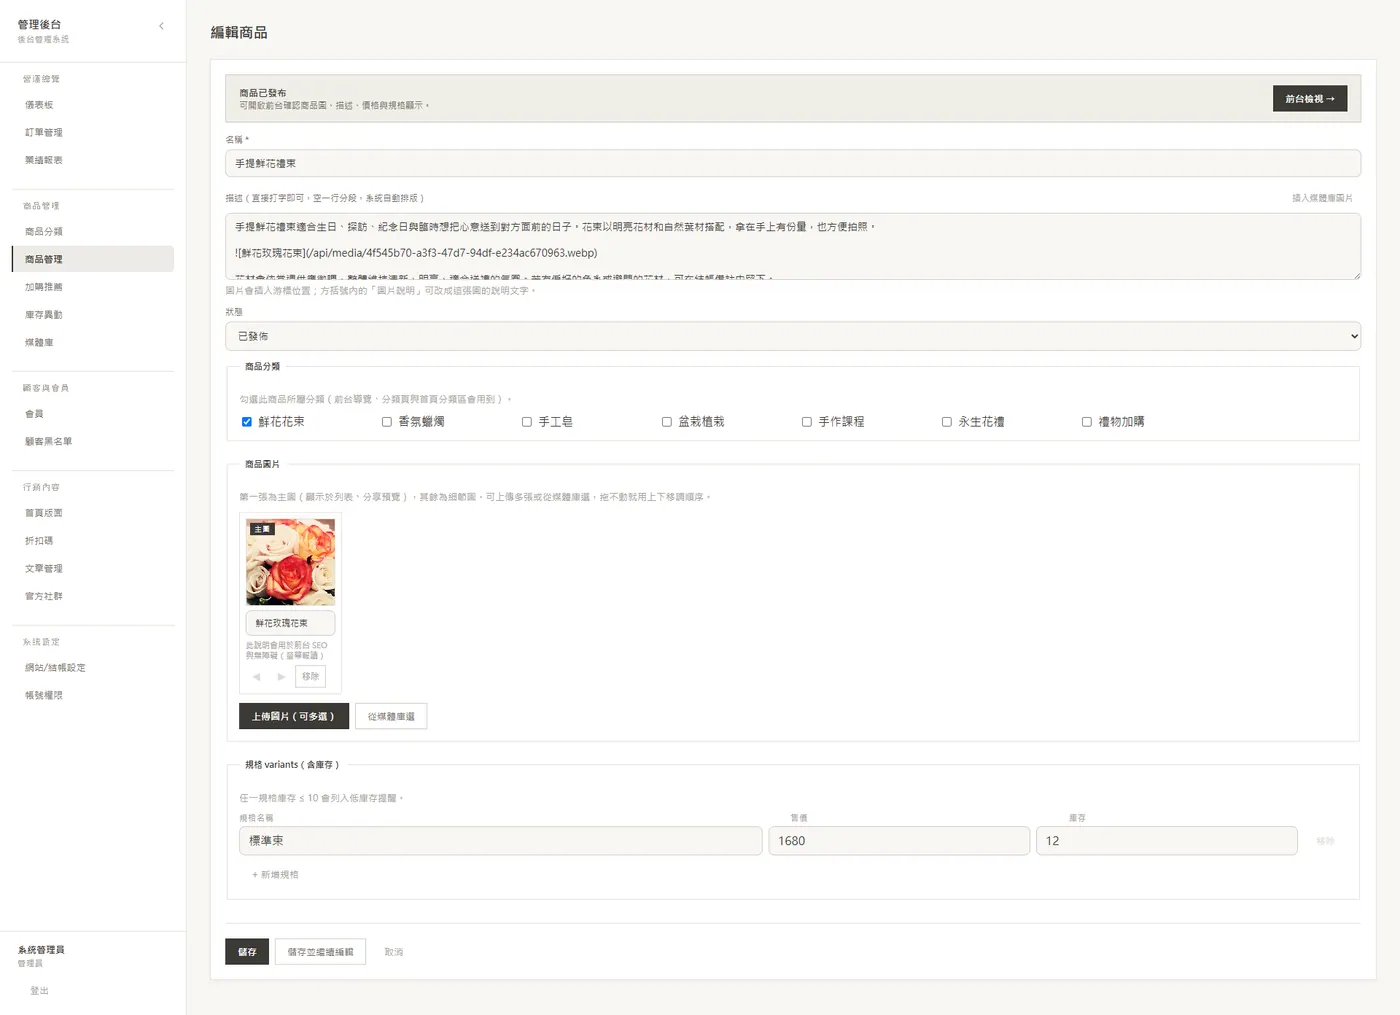Open 網站/結帳設定 in the sidebar
The height and width of the screenshot is (1015, 1400).
pyautogui.click(x=93, y=667)
